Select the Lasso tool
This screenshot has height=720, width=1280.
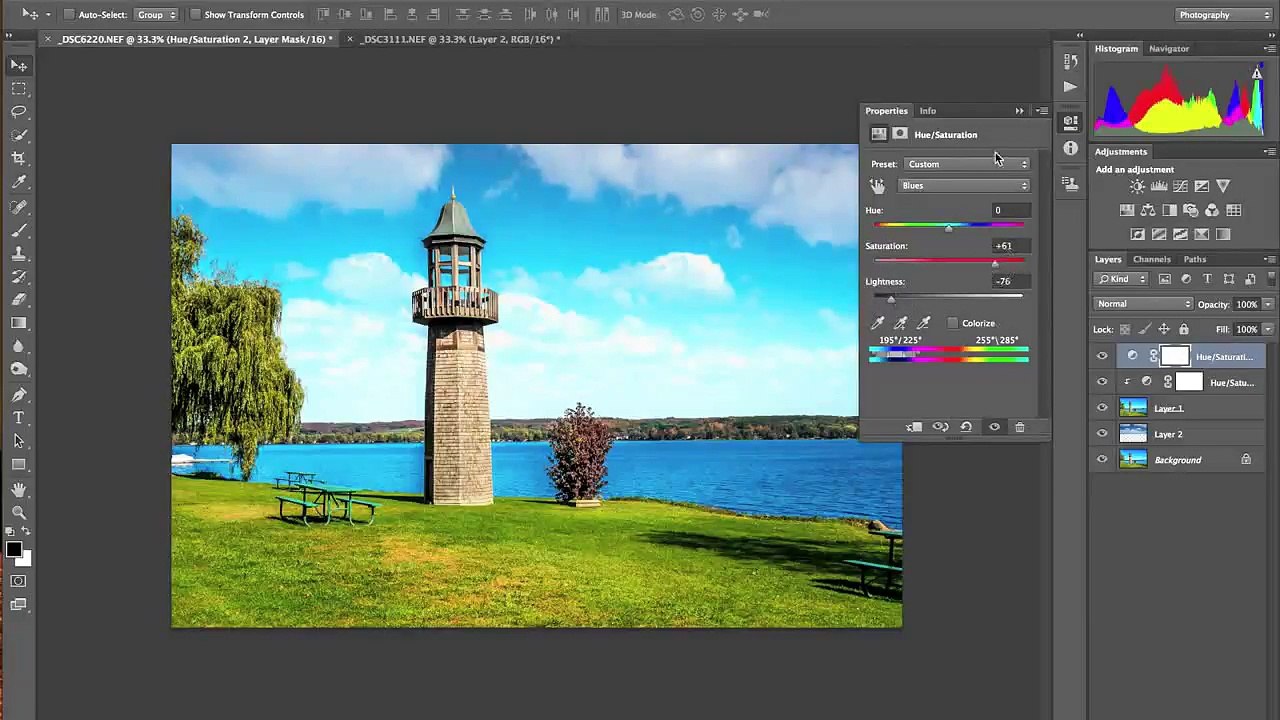19,112
